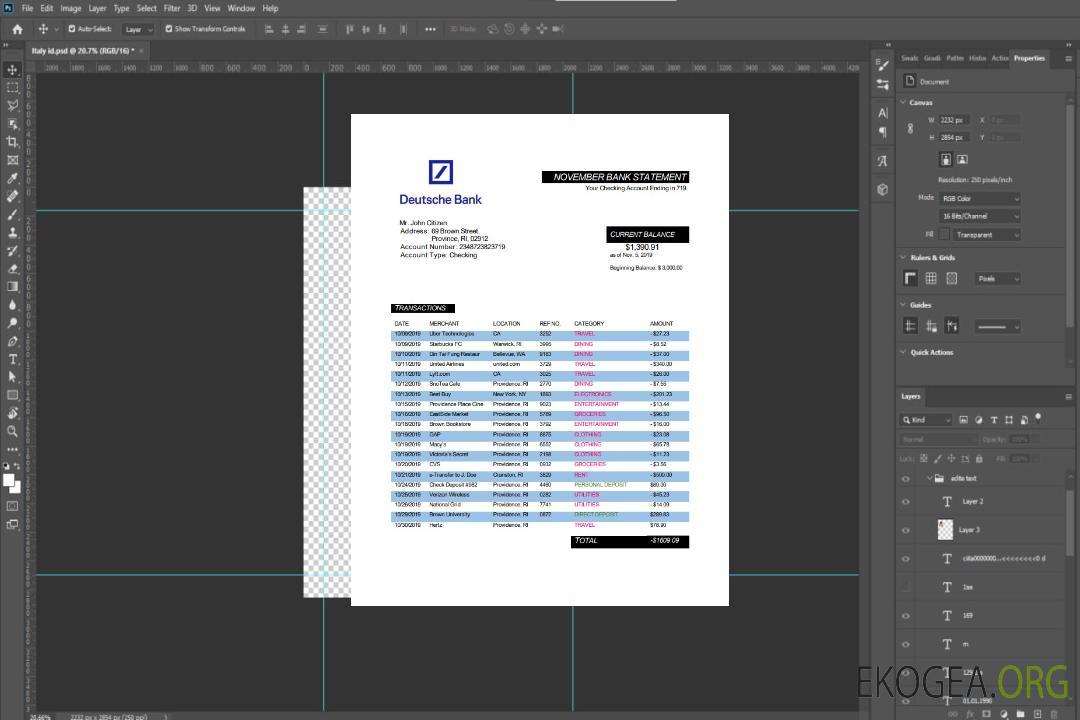The height and width of the screenshot is (720, 1080).
Task: Click the canvas width input field
Action: pos(953,120)
